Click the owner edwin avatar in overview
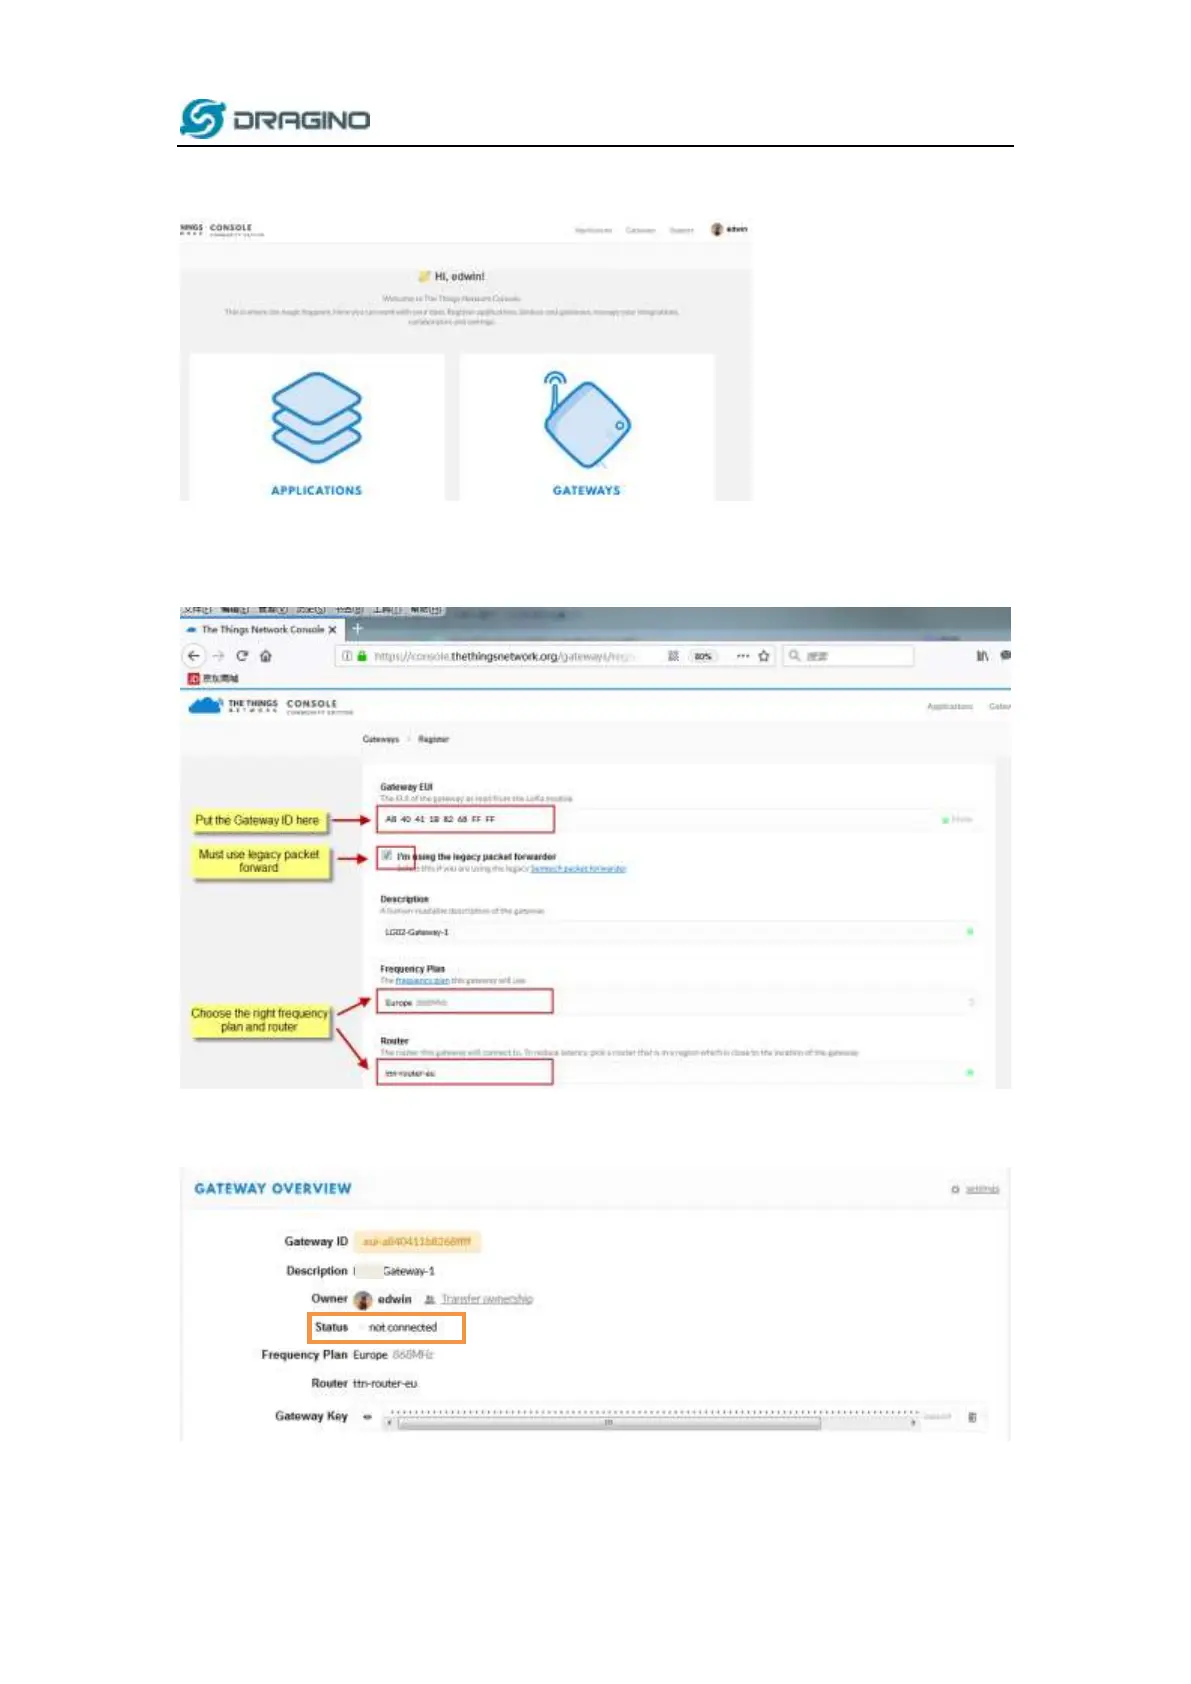This screenshot has width=1191, height=1684. point(362,1300)
